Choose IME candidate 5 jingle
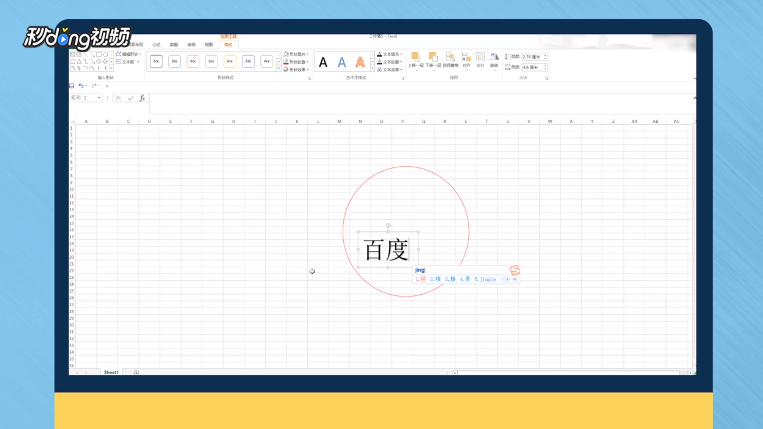Screen dimensions: 763x429 (x=485, y=279)
